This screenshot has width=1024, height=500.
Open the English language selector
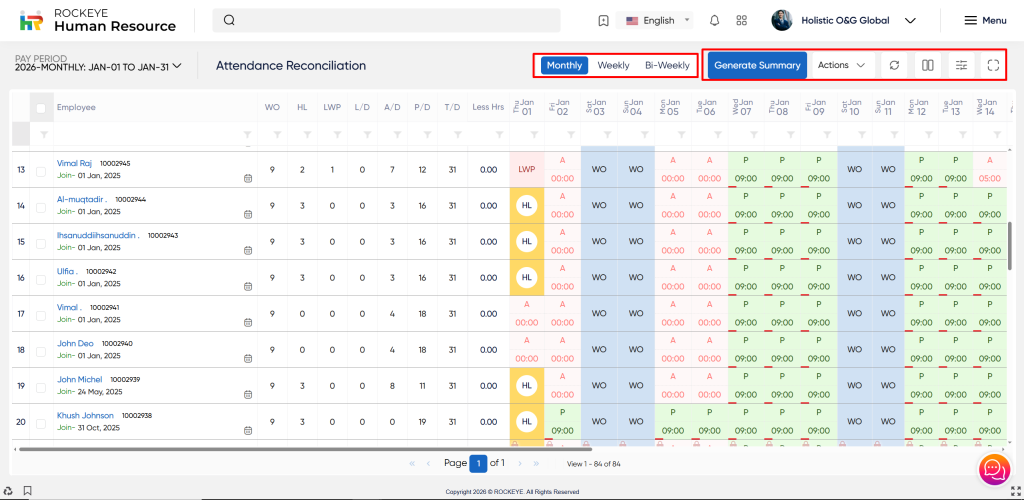tap(657, 20)
